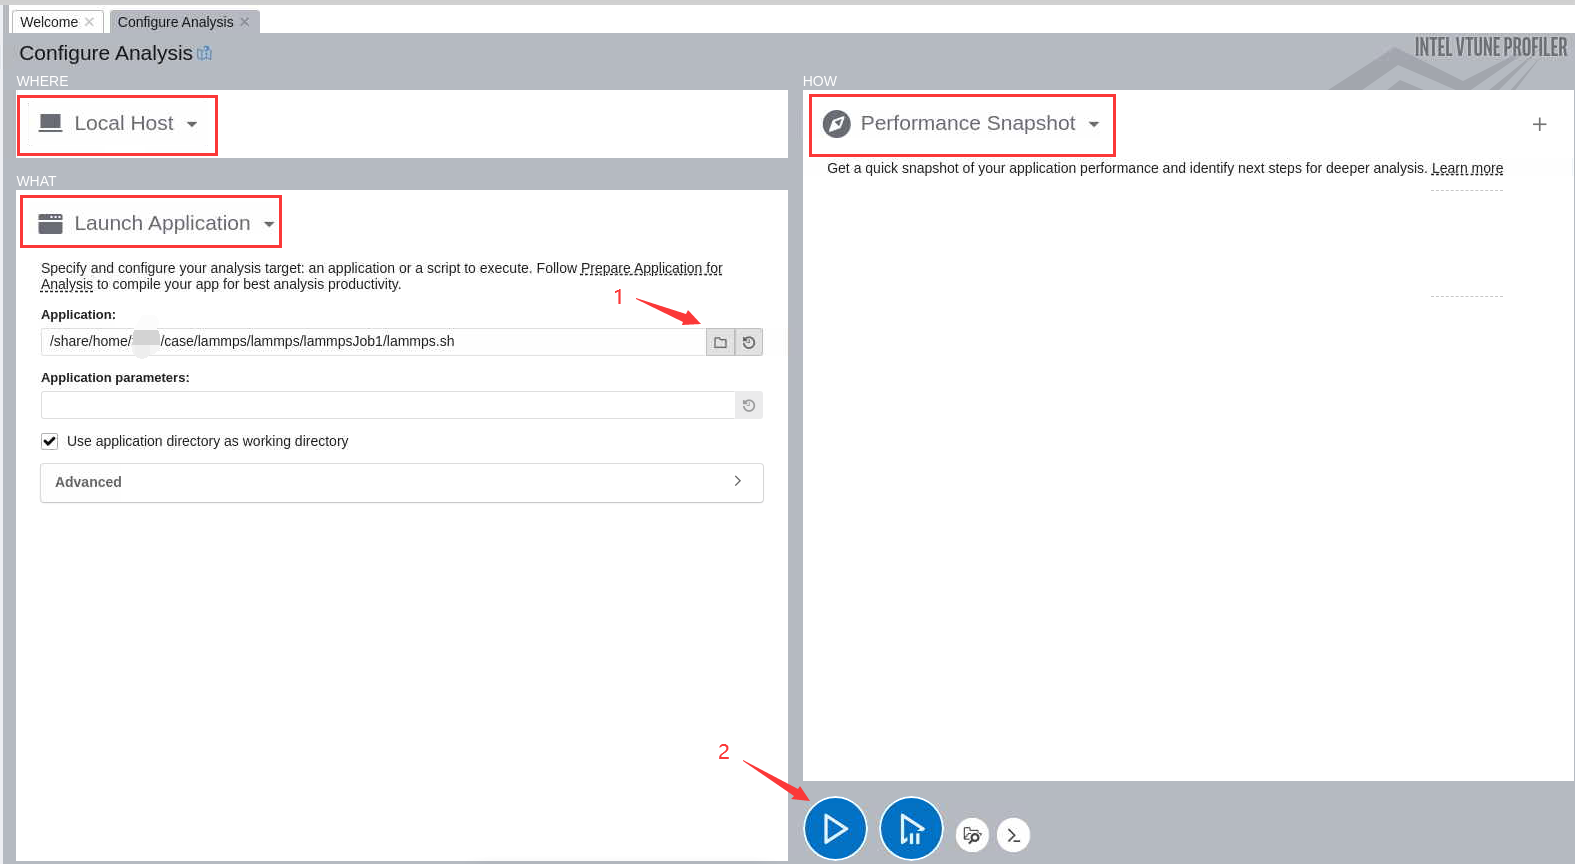Switch to the Configure Analysis tab

(x=176, y=22)
